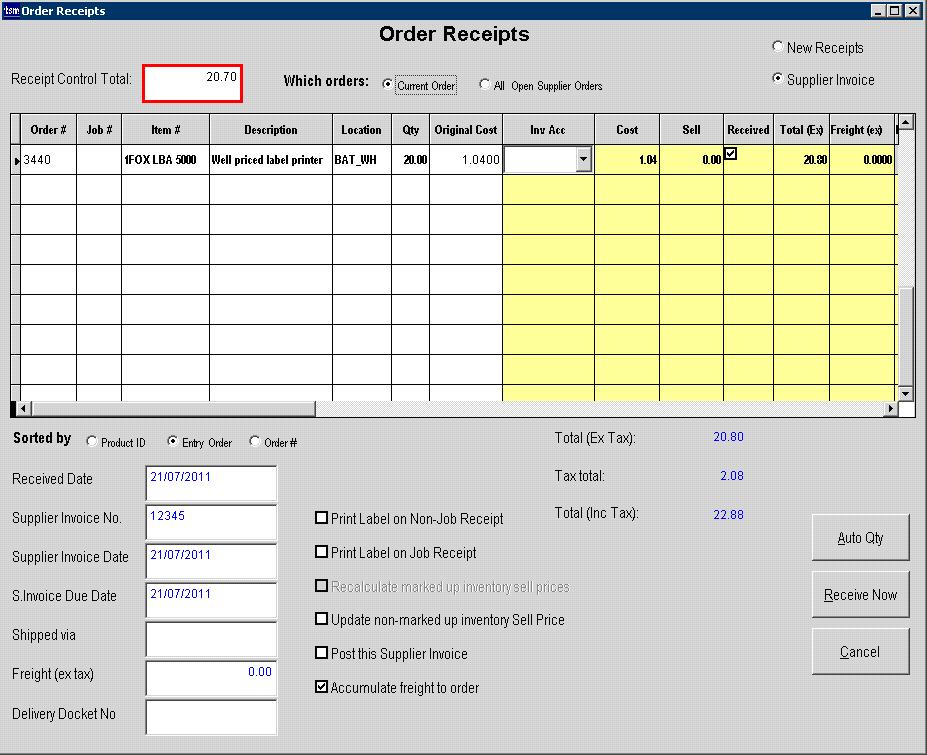Image resolution: width=927 pixels, height=755 pixels.
Task: Click the Location column header
Action: [362, 129]
